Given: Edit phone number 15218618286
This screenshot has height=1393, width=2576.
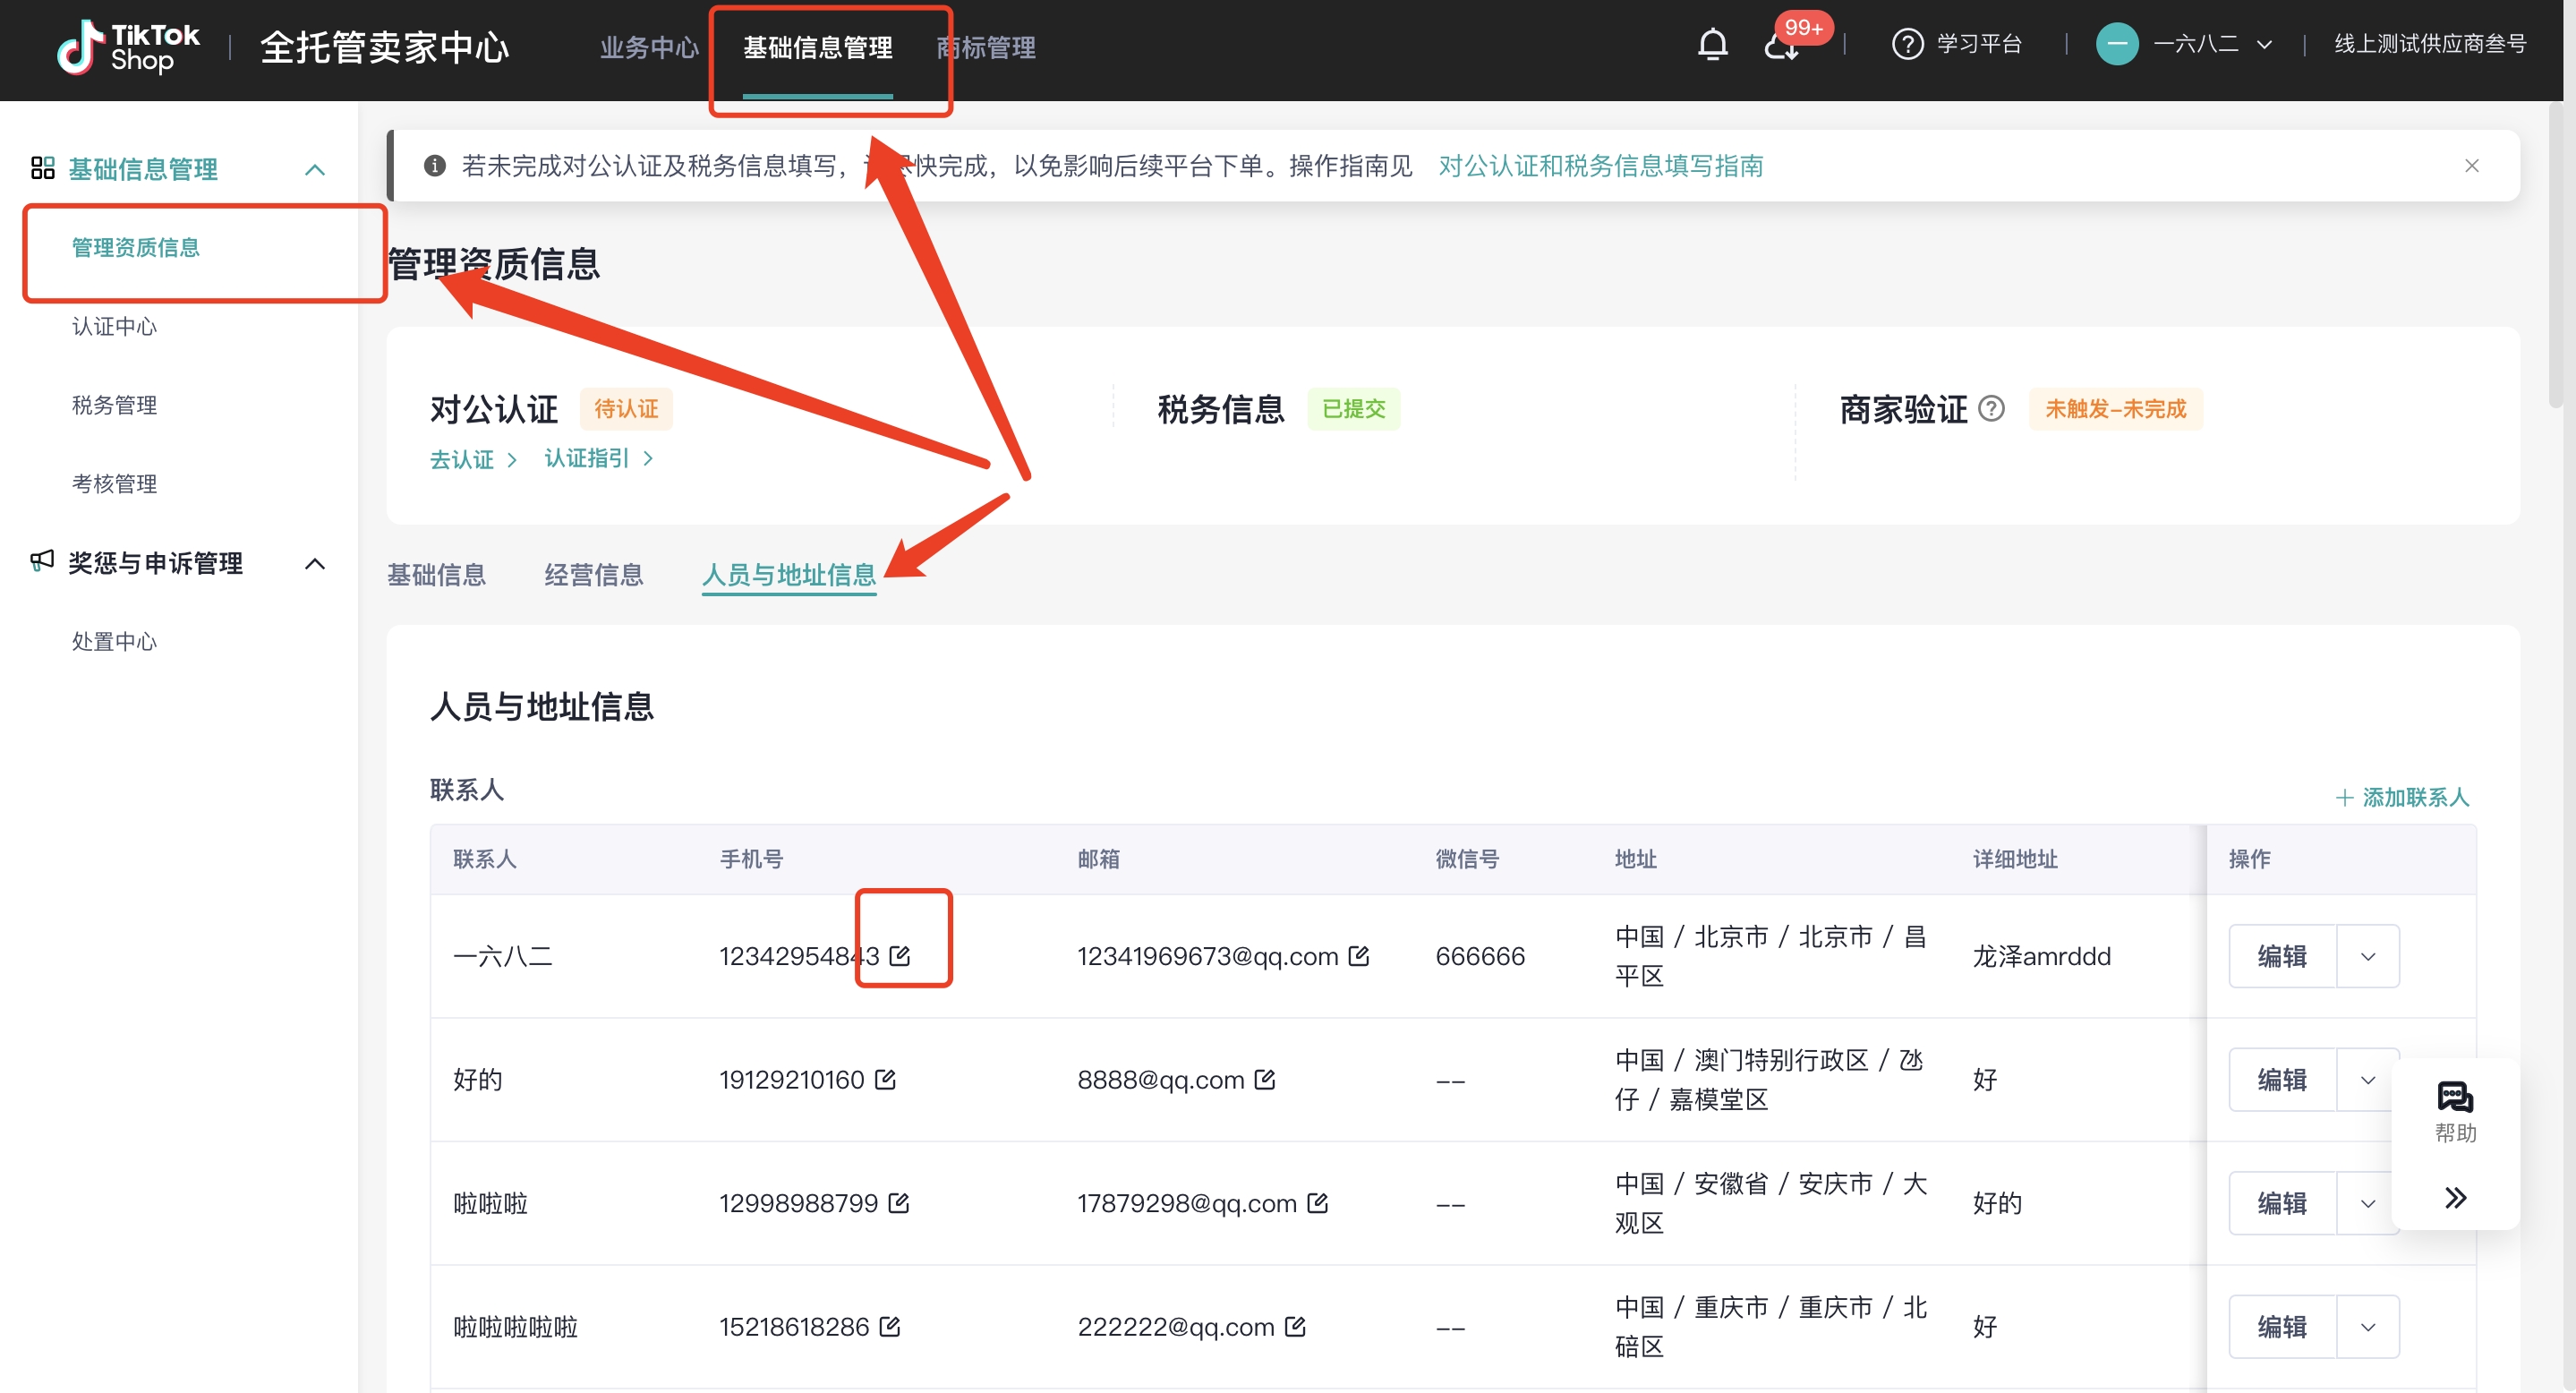Looking at the screenshot, I should tap(889, 1327).
